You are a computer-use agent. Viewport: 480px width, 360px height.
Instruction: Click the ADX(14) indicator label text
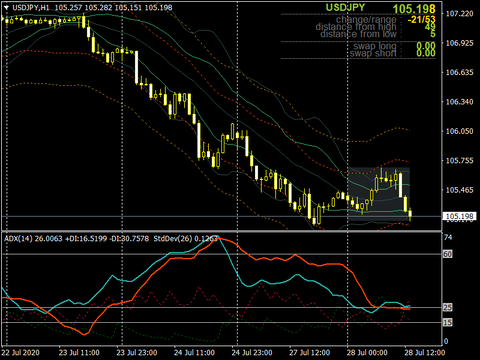click(x=19, y=239)
